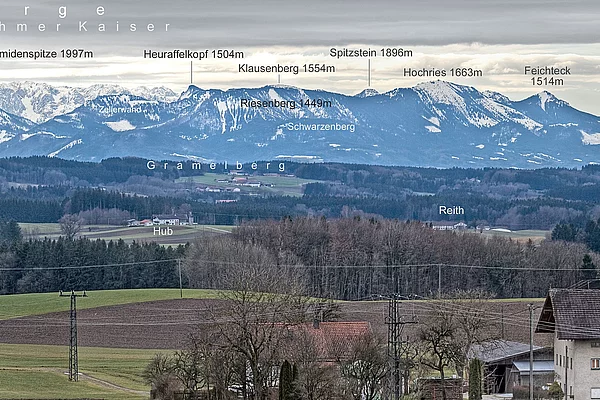Viewport: 600px width, 400px height.
Task: Select the Hochries 1663m label
Action: (x=442, y=72)
